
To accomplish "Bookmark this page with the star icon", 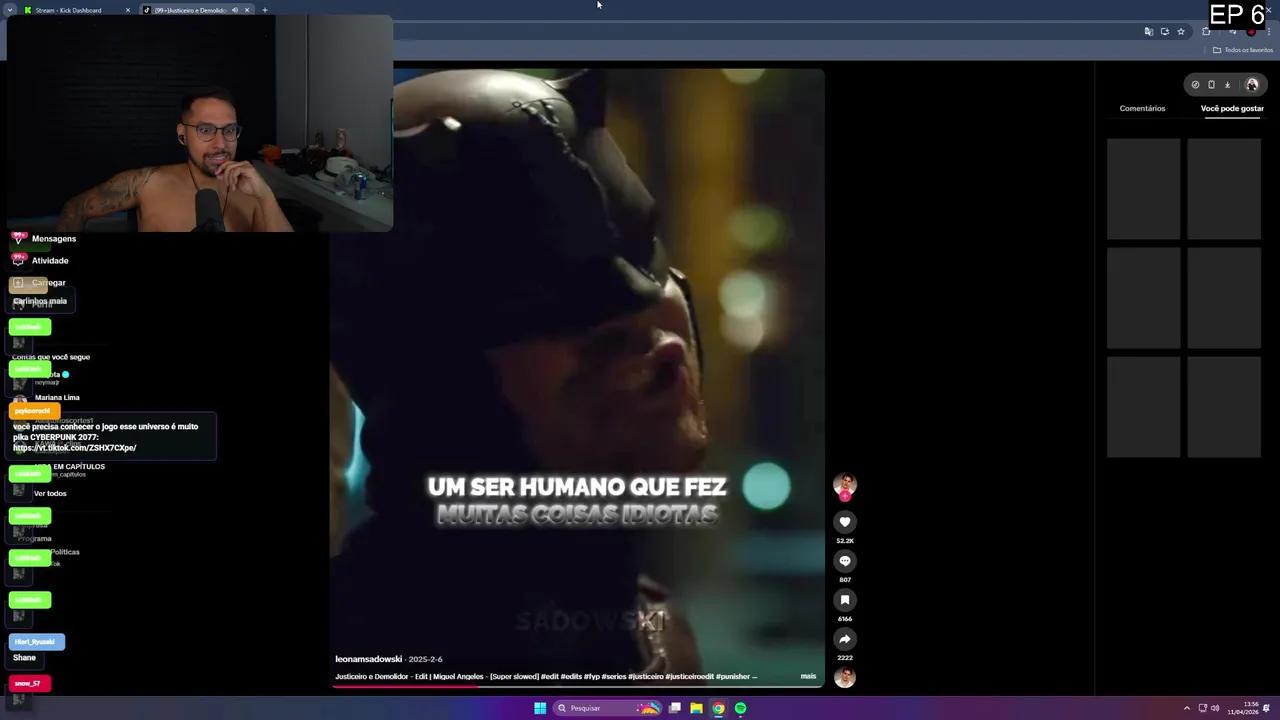I will pyautogui.click(x=1181, y=32).
